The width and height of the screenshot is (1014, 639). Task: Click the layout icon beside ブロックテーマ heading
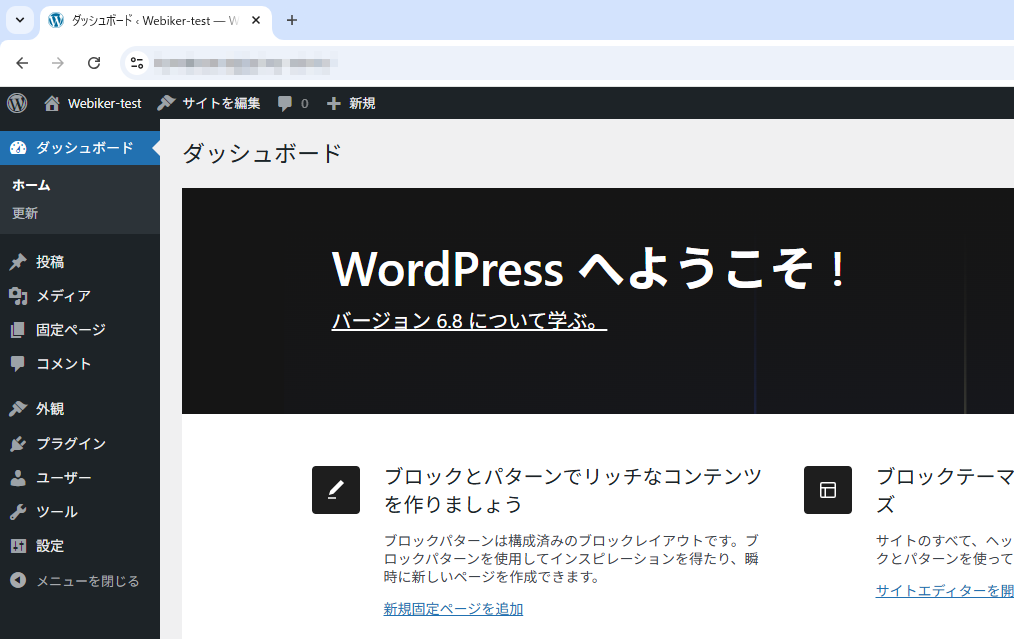click(x=828, y=490)
